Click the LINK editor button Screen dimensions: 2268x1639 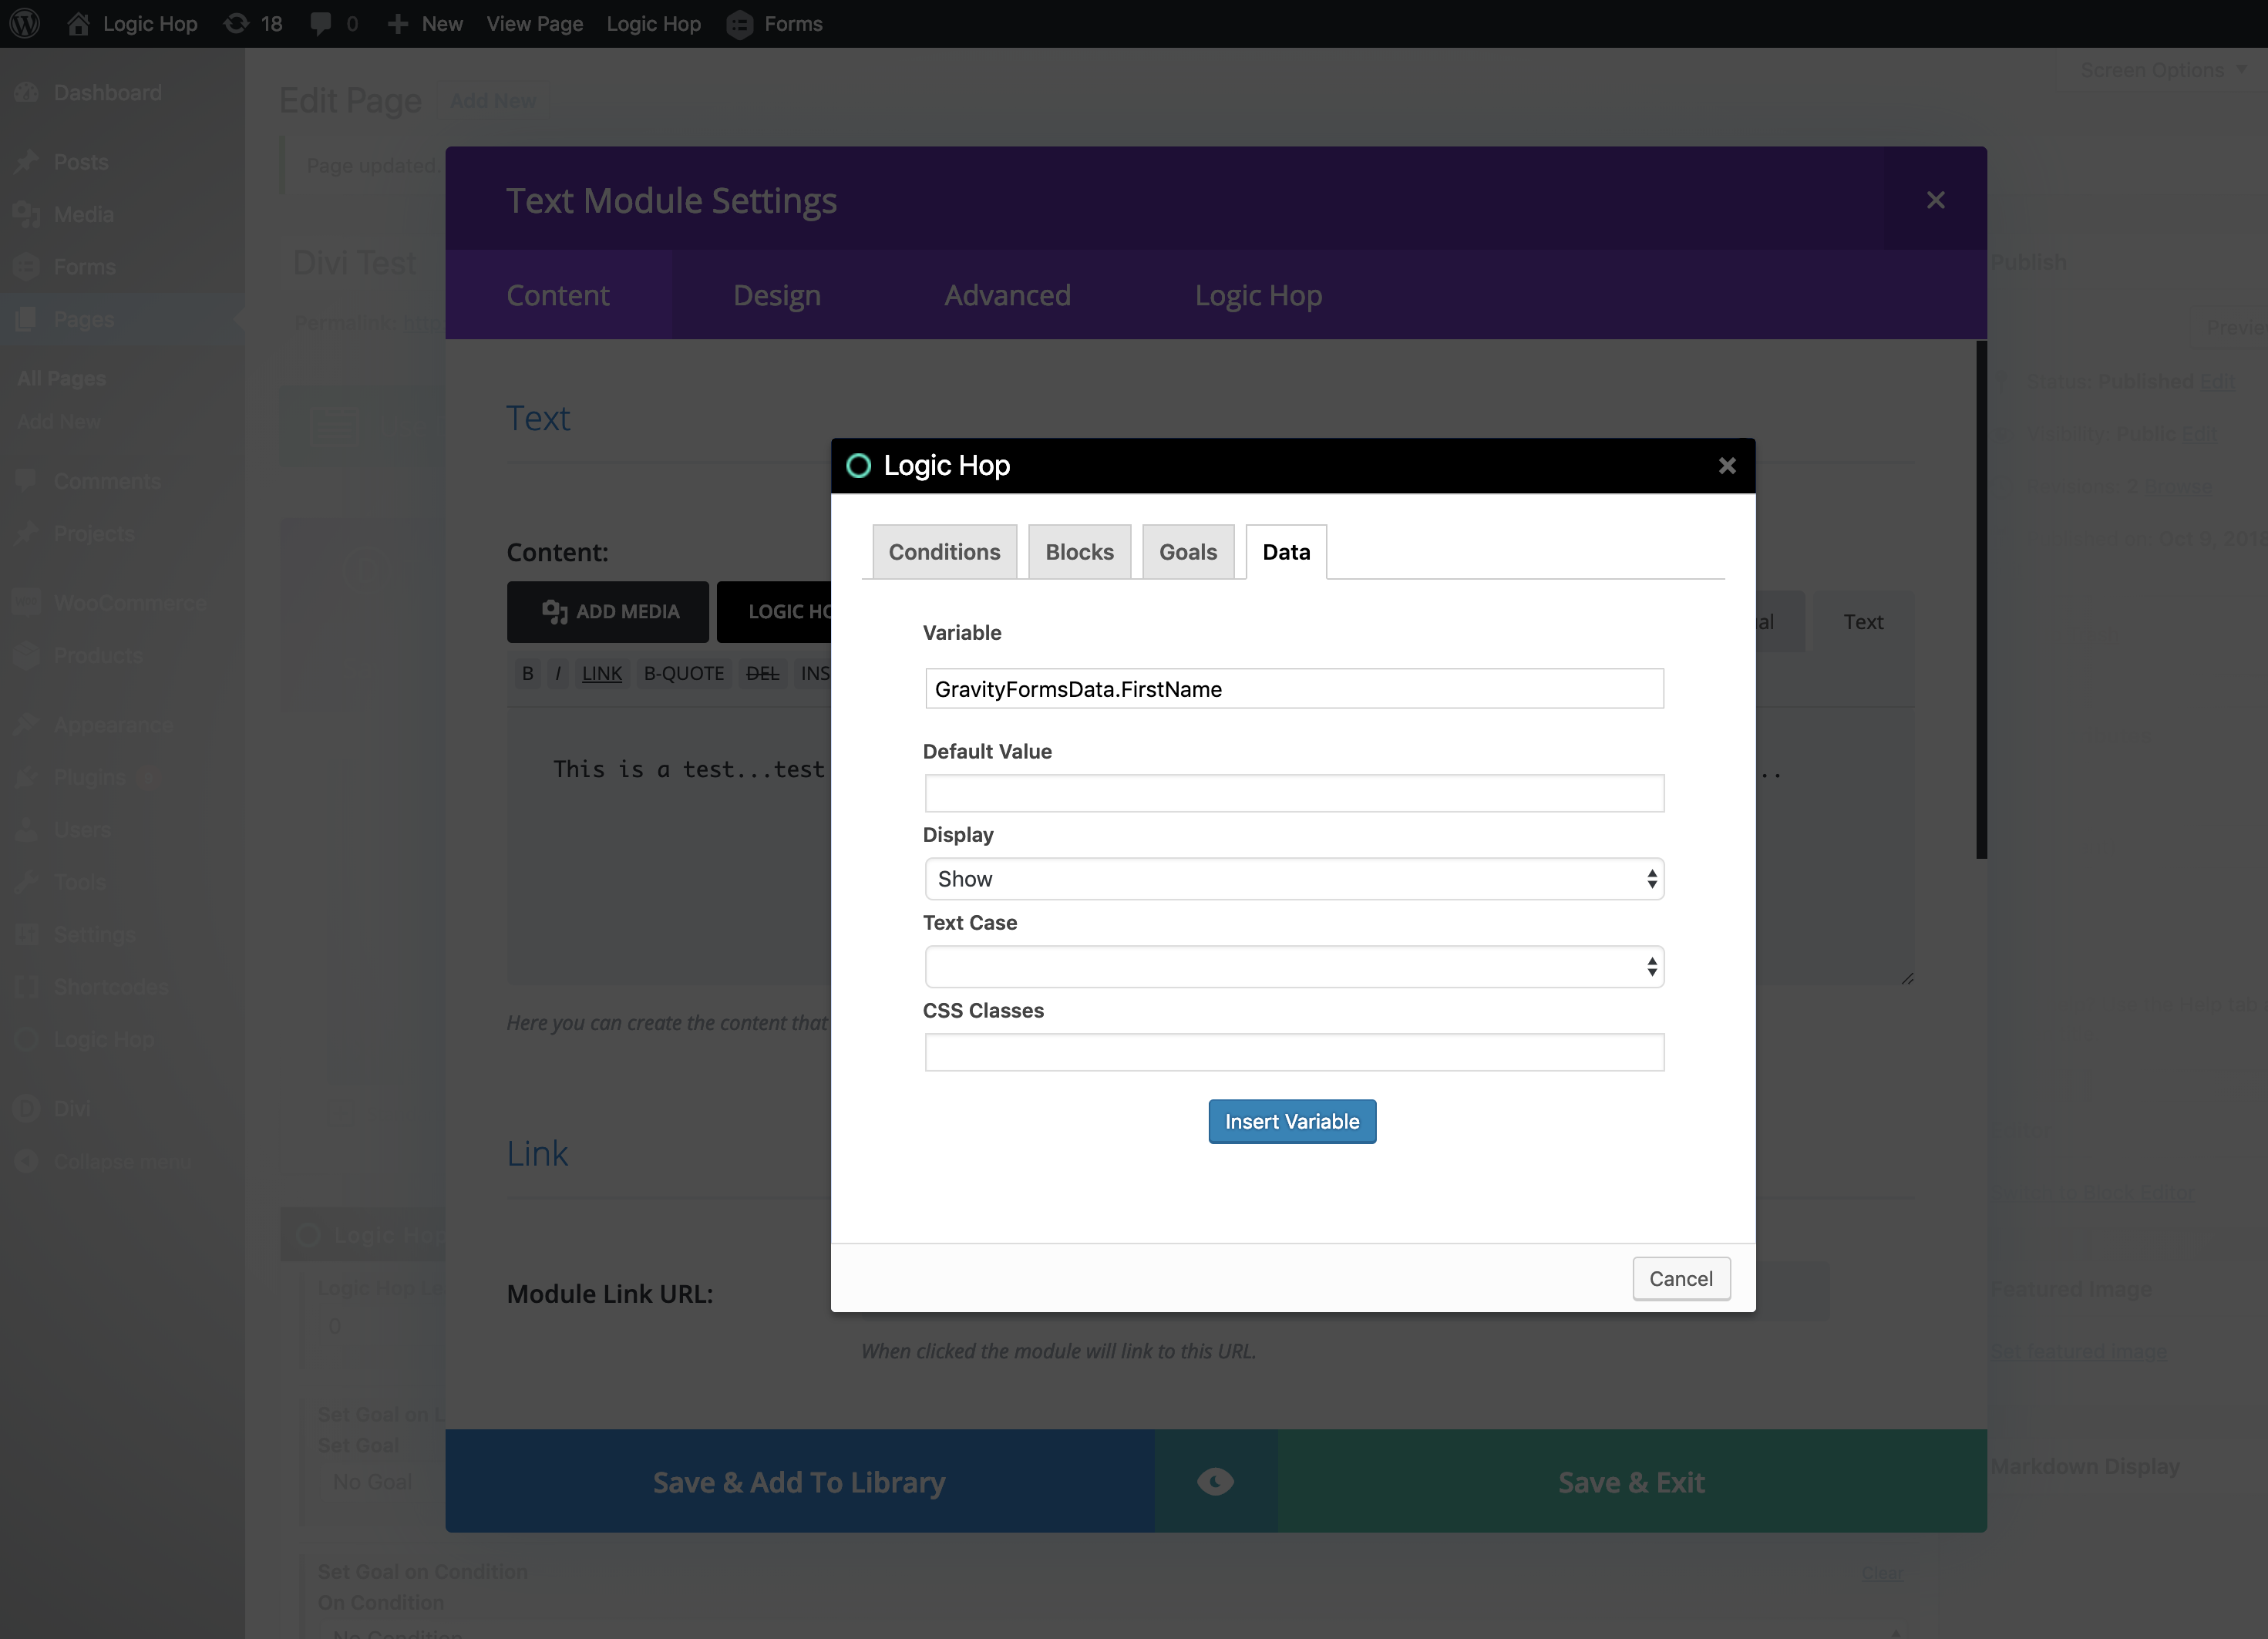pyautogui.click(x=602, y=673)
